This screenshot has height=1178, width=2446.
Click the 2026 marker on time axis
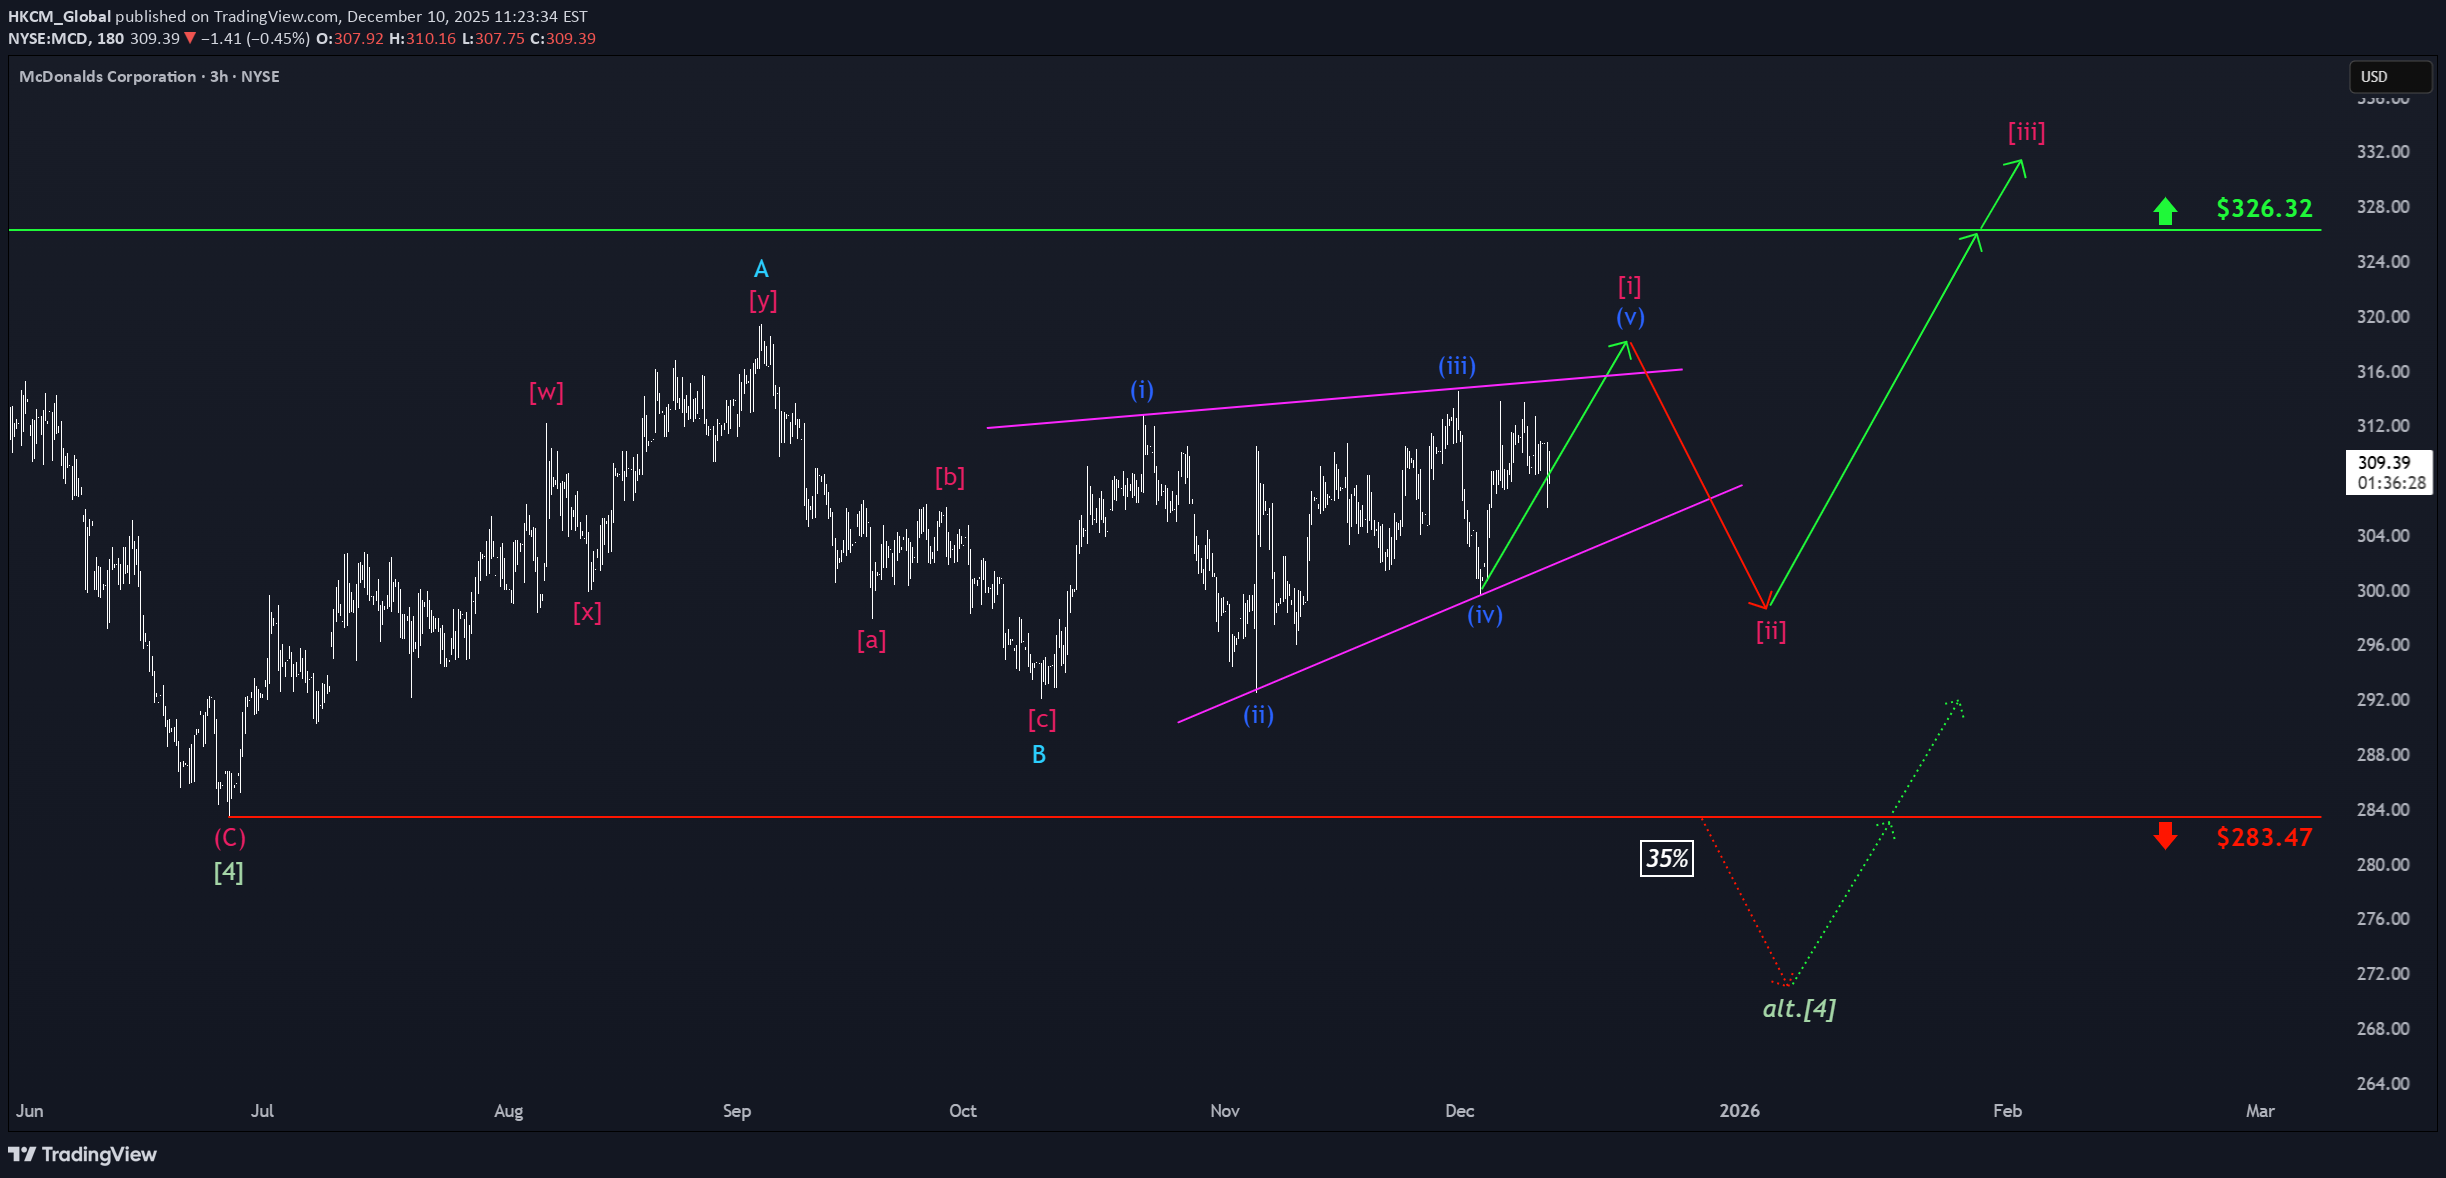[1739, 1110]
